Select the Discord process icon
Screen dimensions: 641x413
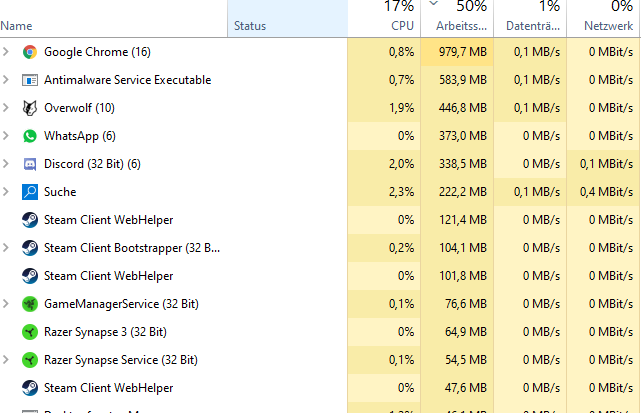click(30, 164)
